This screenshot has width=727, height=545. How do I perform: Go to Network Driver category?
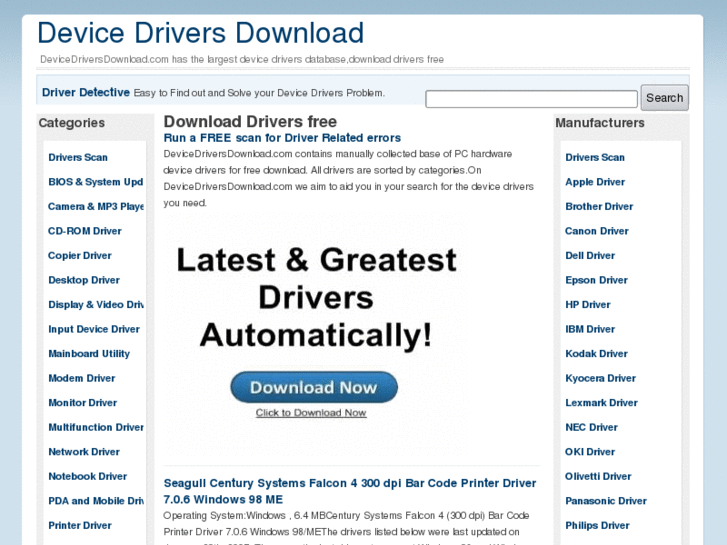click(x=84, y=452)
